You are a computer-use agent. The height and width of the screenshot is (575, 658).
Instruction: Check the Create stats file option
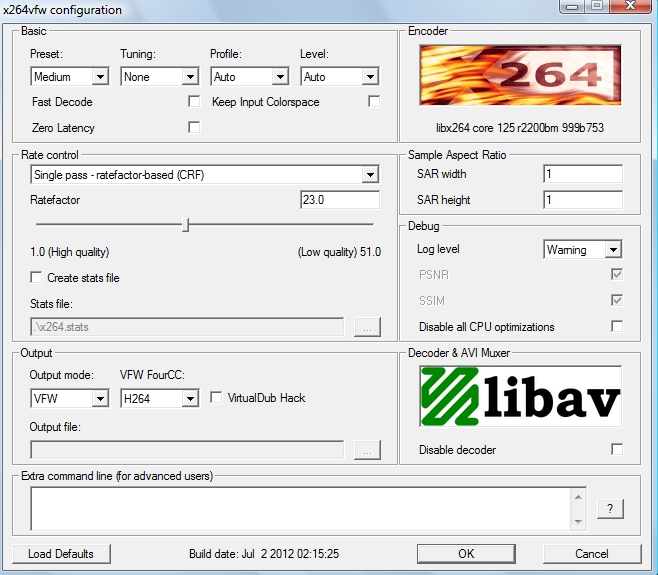(36, 277)
